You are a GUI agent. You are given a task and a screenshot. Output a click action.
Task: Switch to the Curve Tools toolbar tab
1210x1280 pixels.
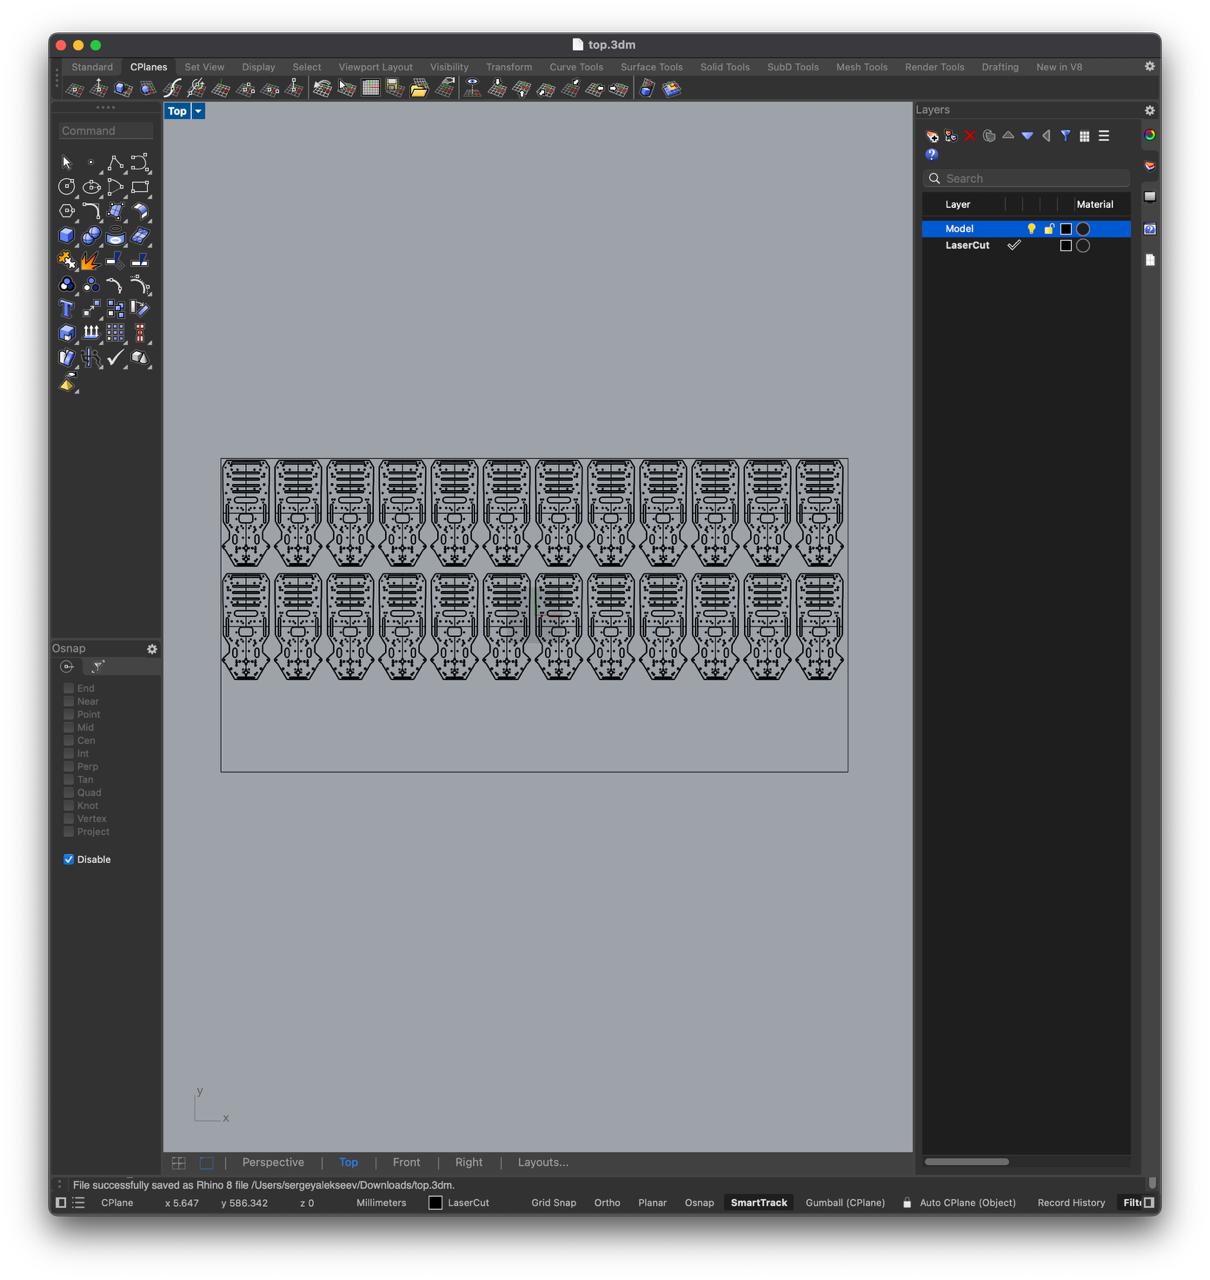tap(575, 67)
